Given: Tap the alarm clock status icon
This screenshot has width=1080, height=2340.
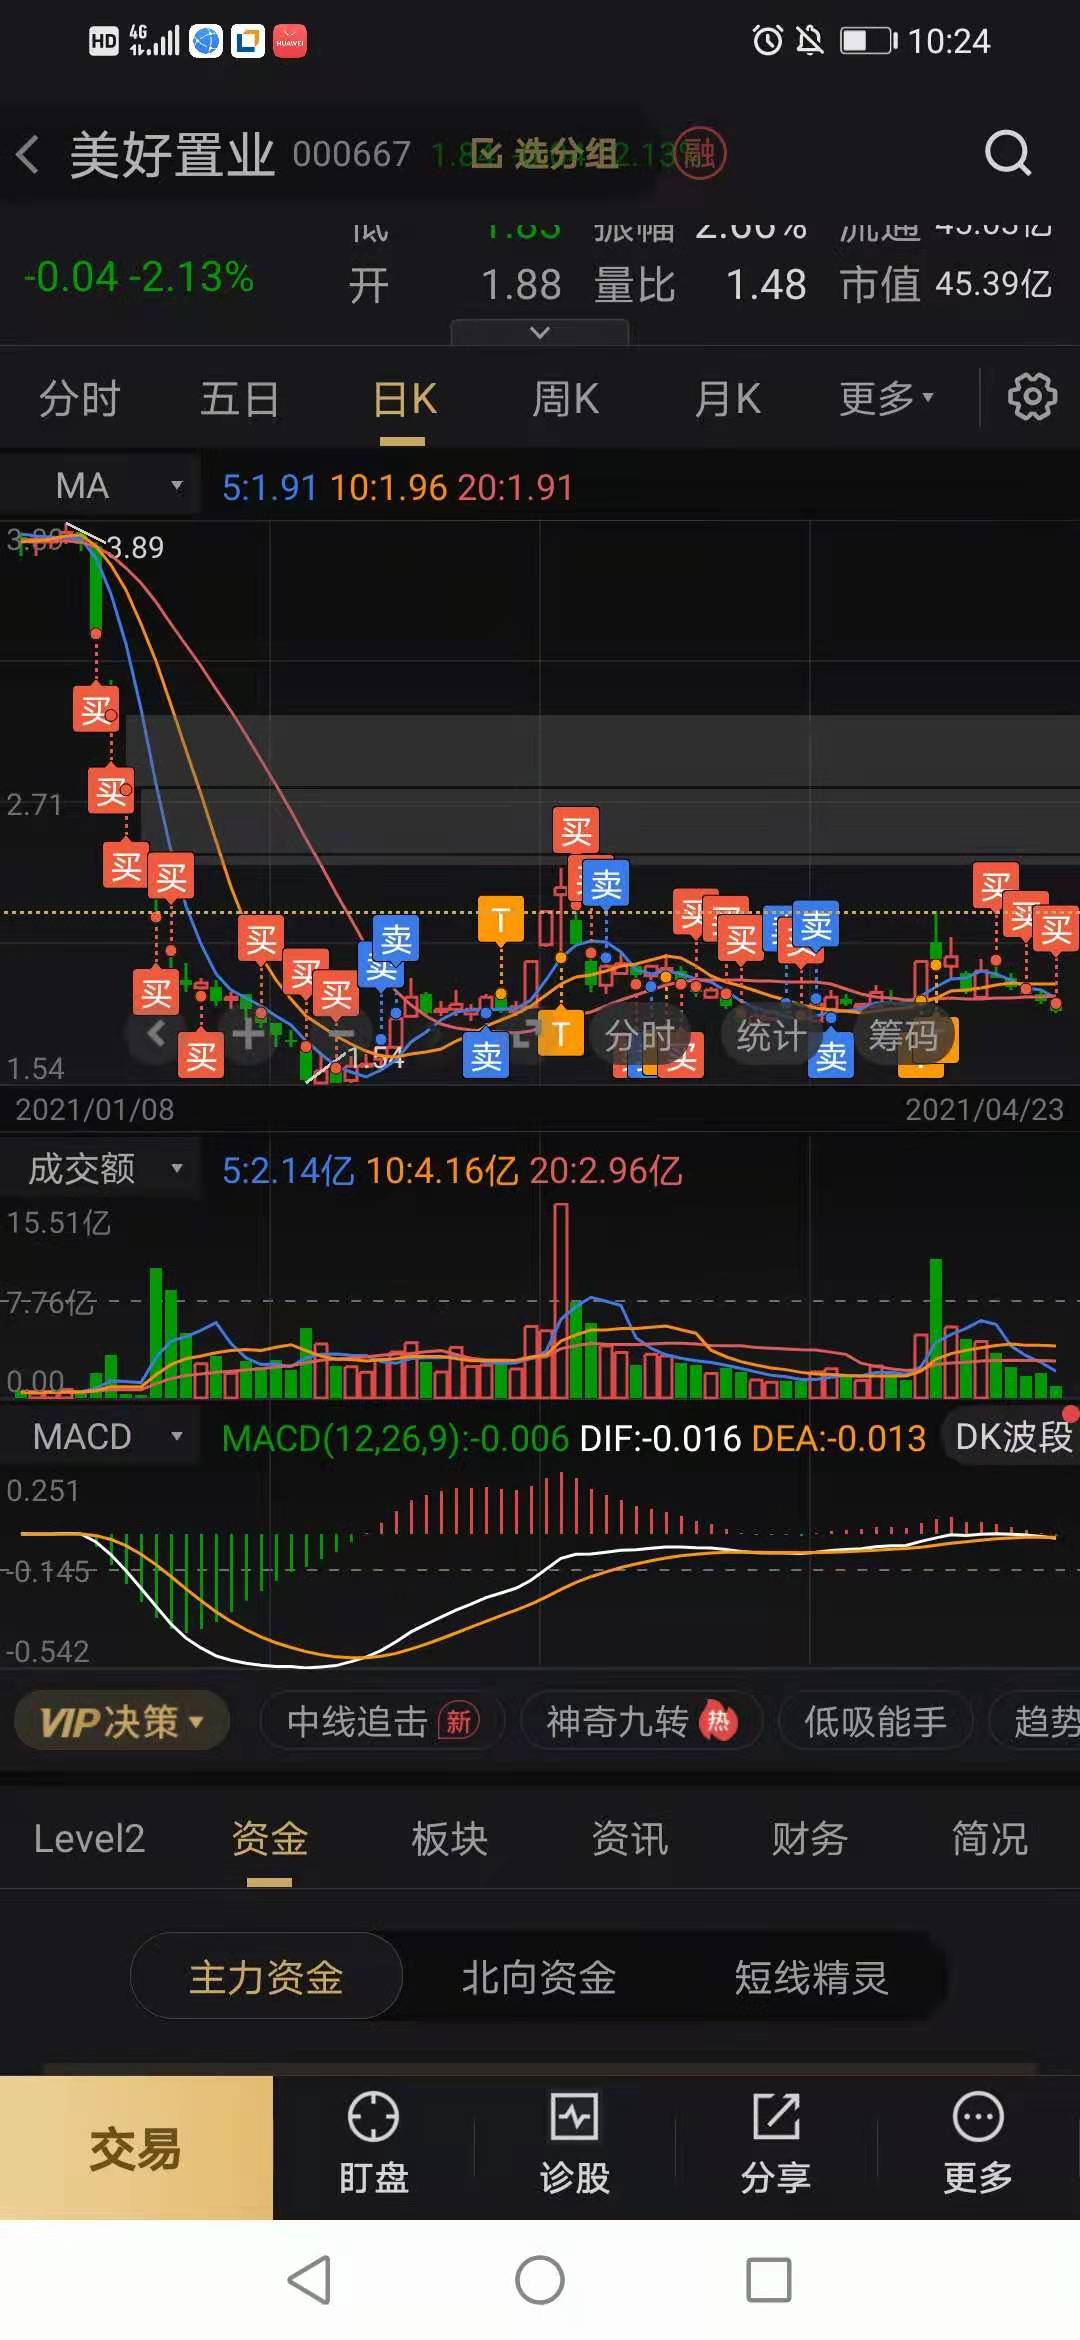Looking at the screenshot, I should 767,41.
